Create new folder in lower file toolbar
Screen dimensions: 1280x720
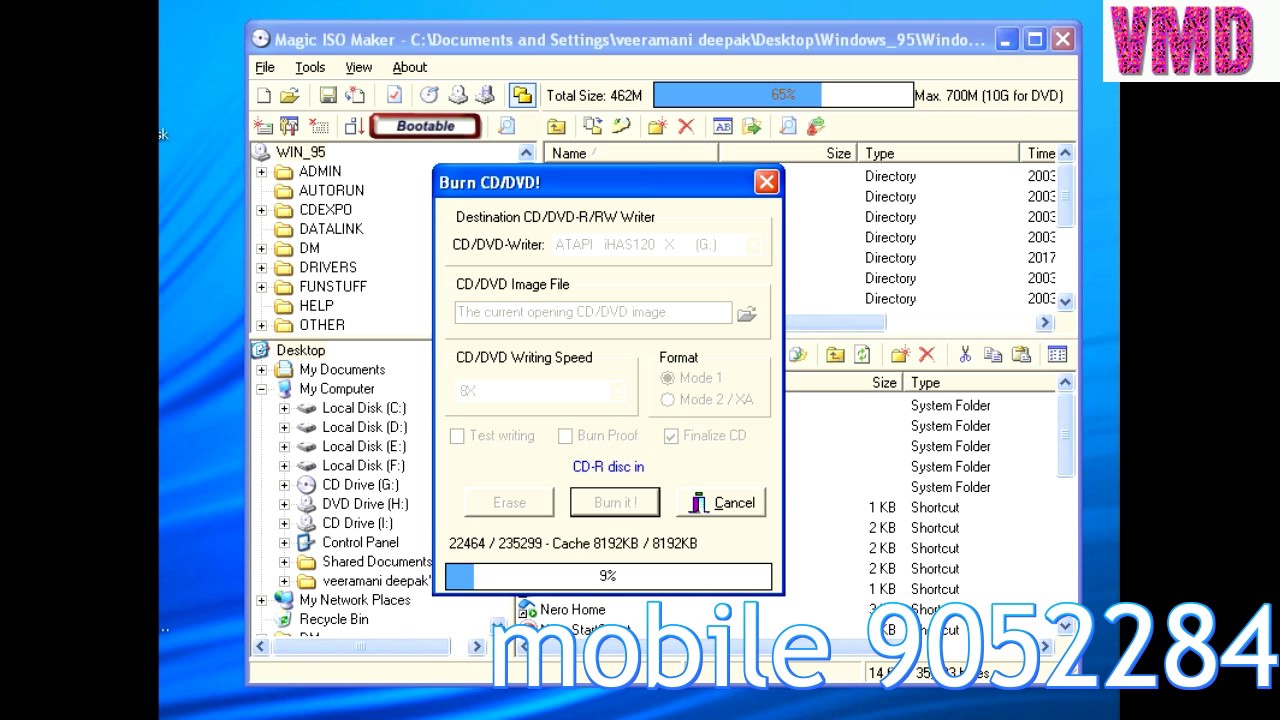900,355
